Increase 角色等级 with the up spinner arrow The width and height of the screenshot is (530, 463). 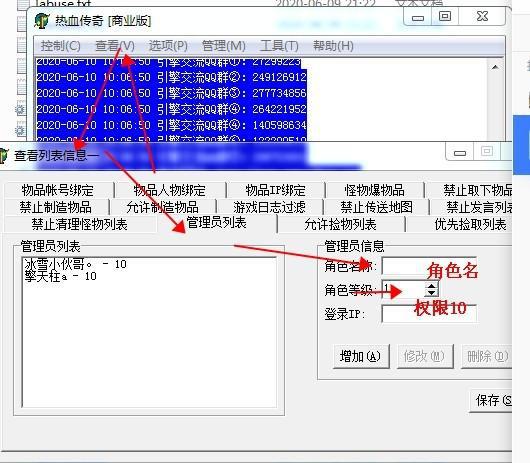coord(431,286)
